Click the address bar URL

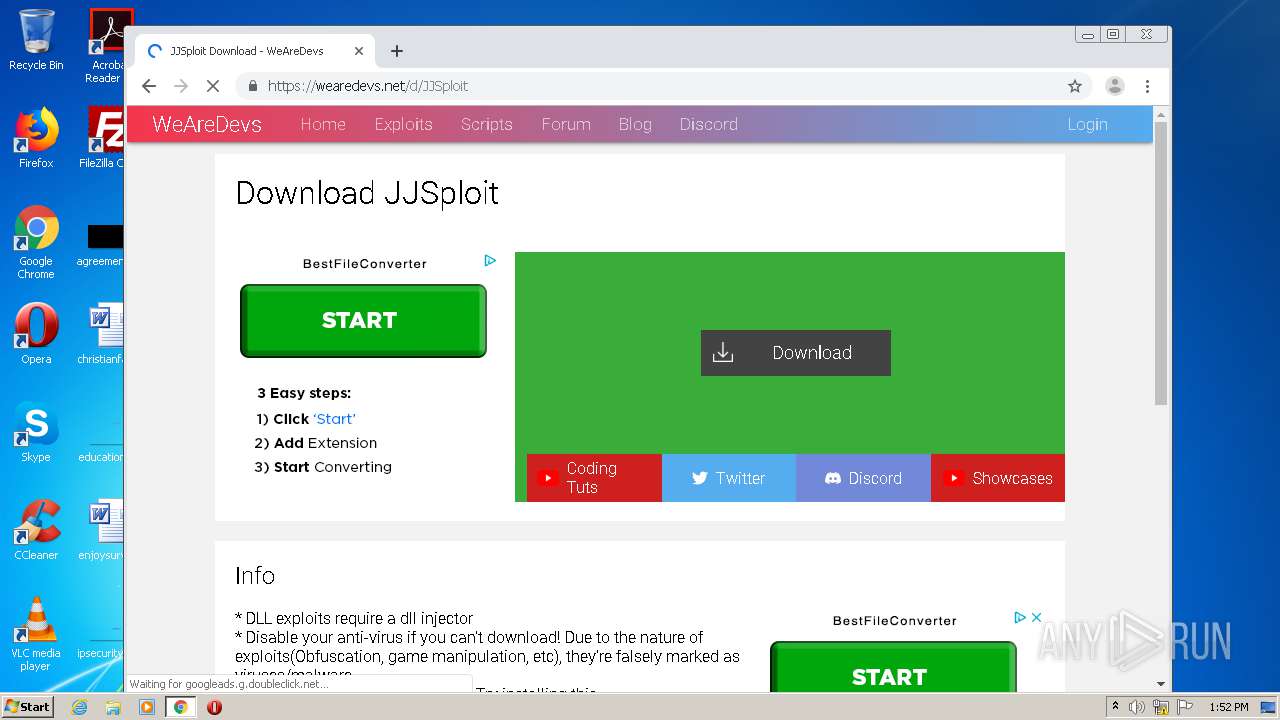(368, 86)
